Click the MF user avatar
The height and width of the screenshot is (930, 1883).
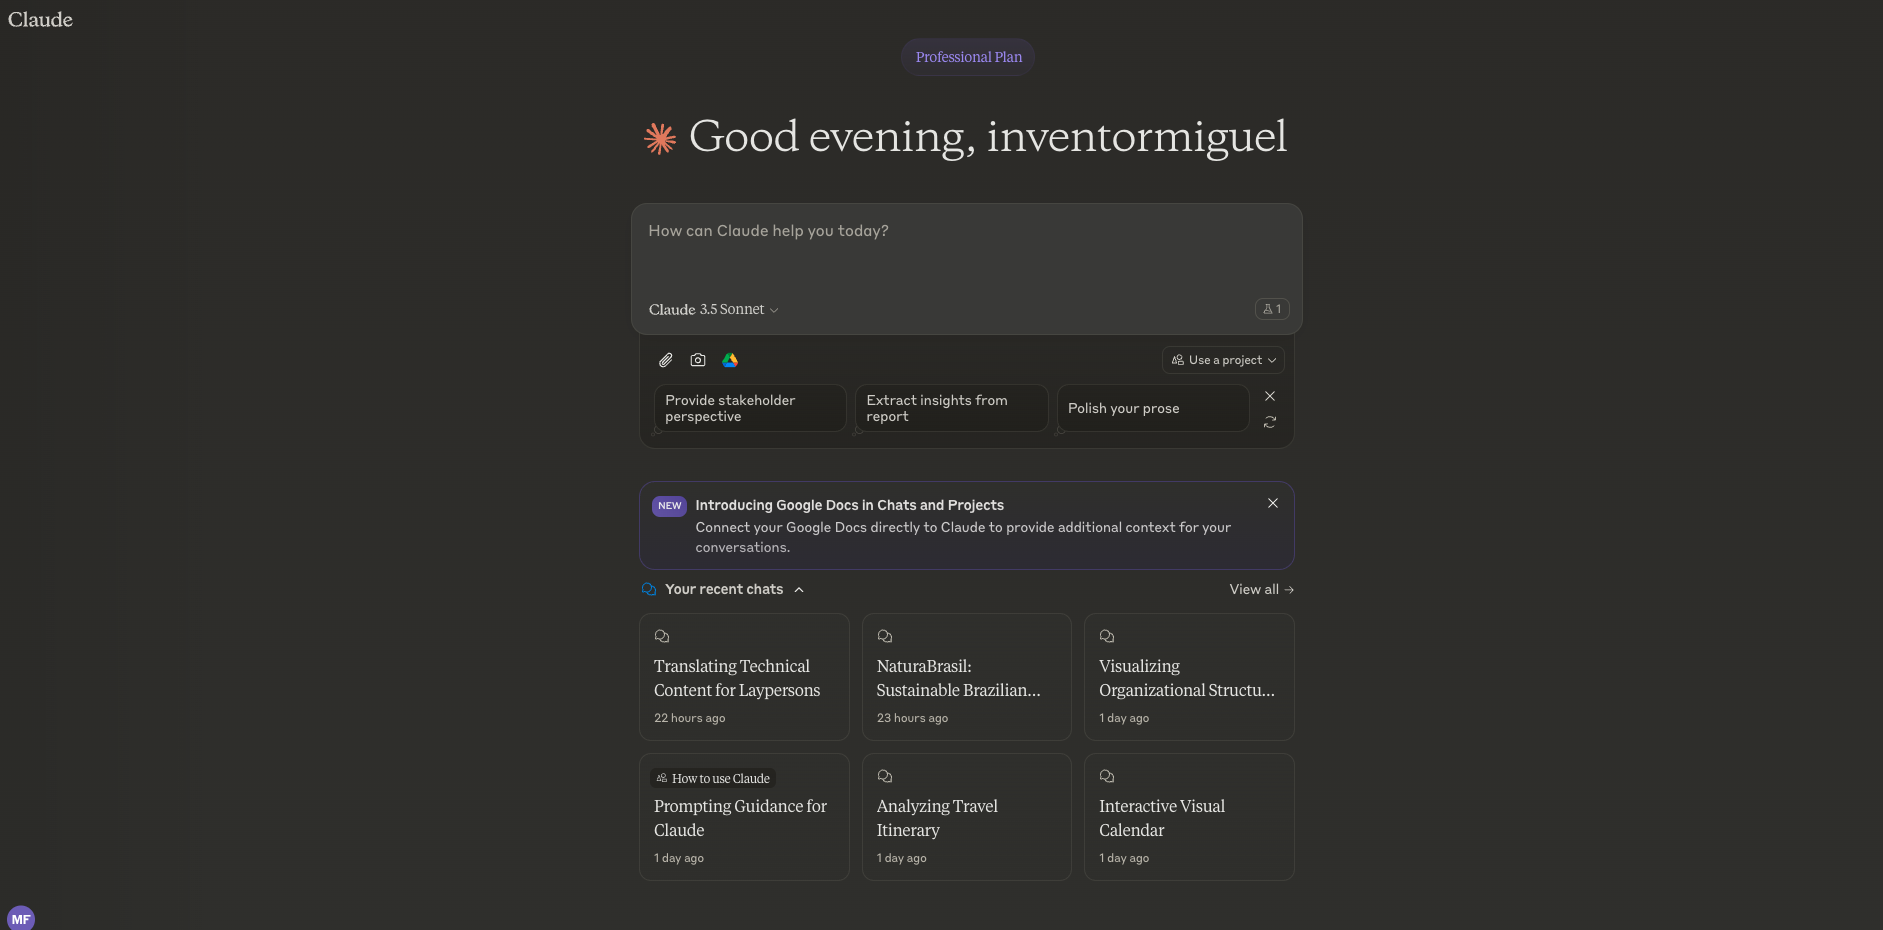21,918
